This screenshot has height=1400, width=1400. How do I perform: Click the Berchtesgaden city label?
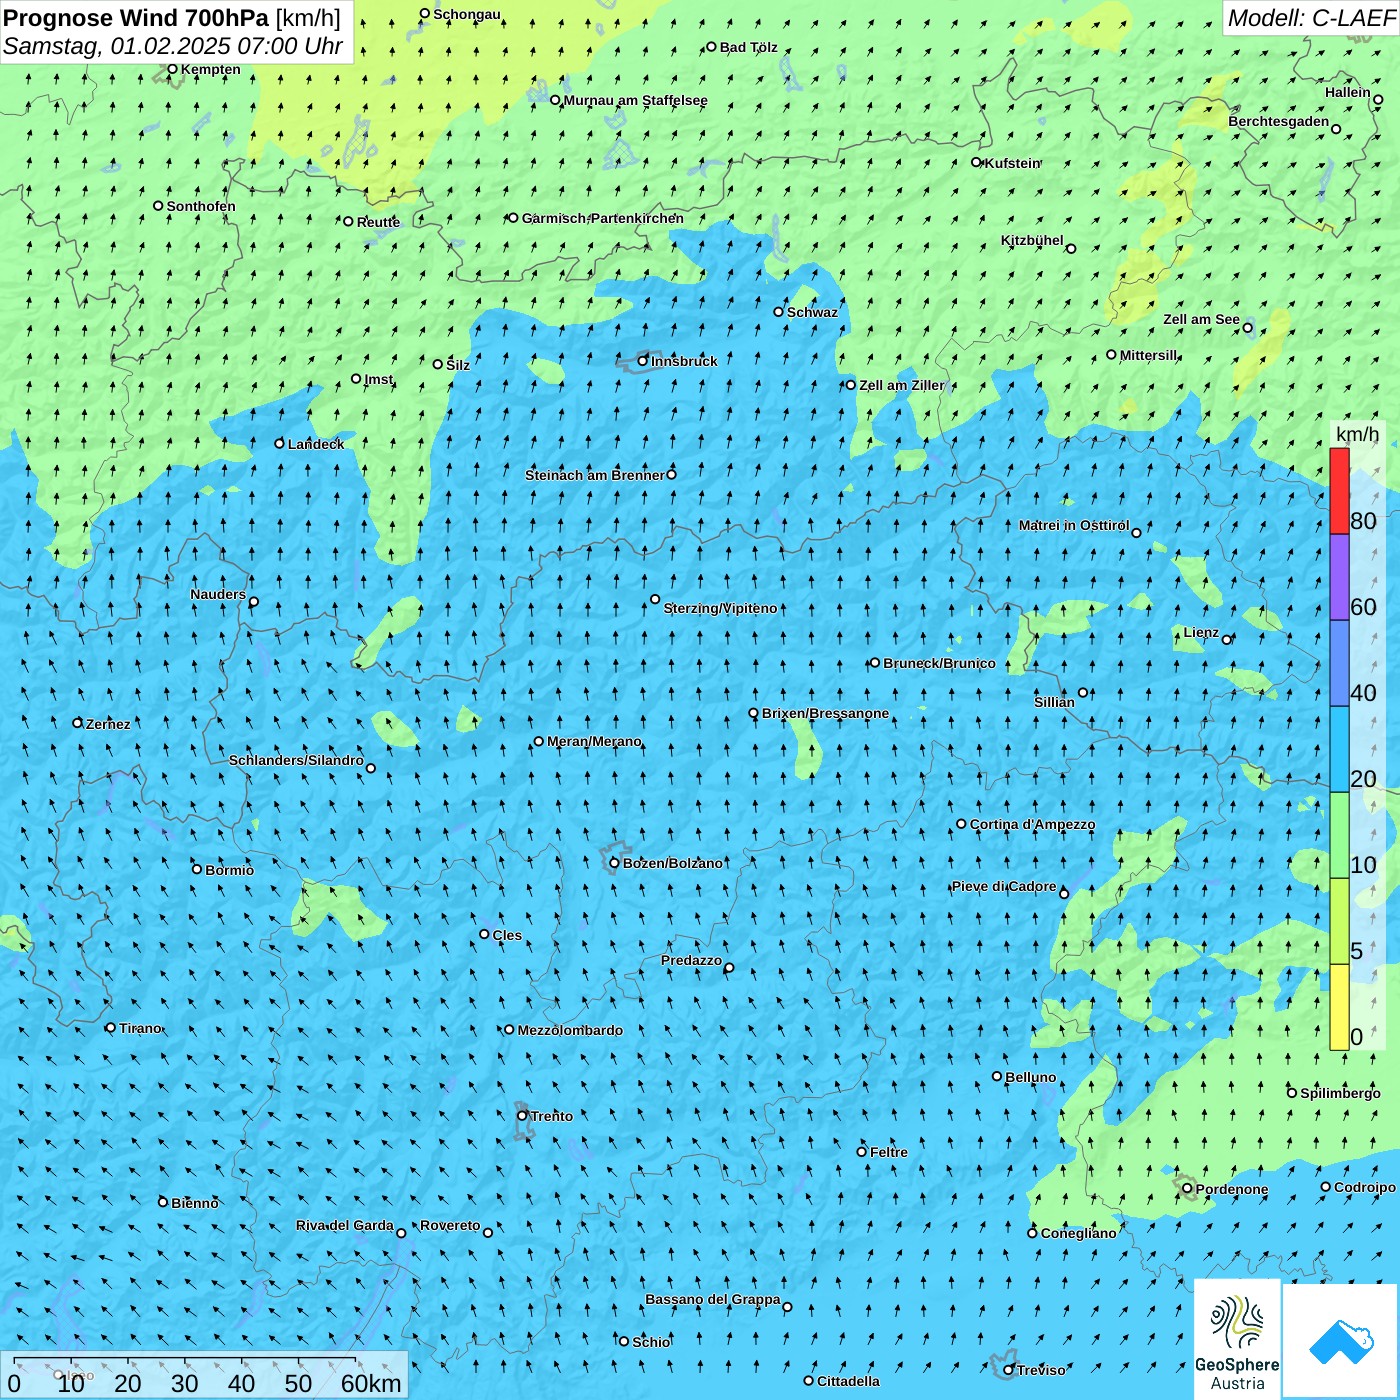click(1279, 122)
